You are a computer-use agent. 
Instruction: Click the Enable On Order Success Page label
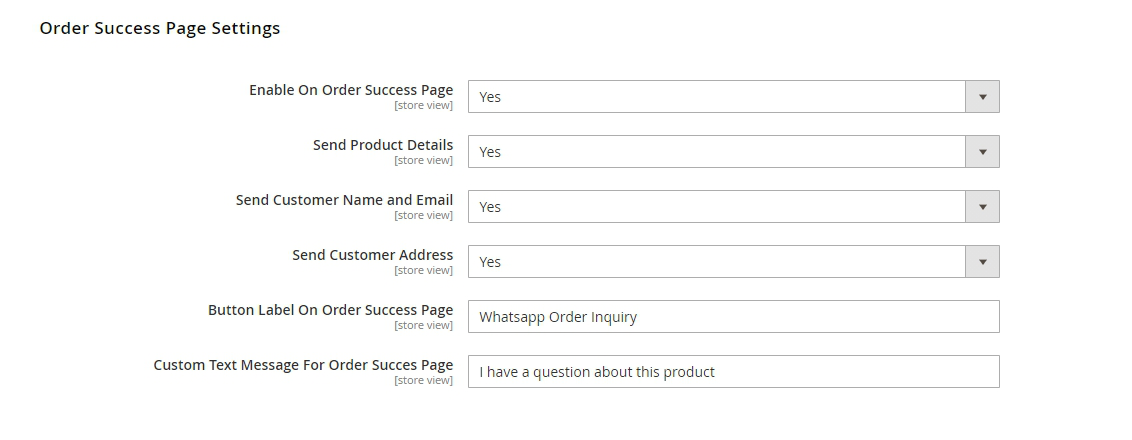(351, 90)
